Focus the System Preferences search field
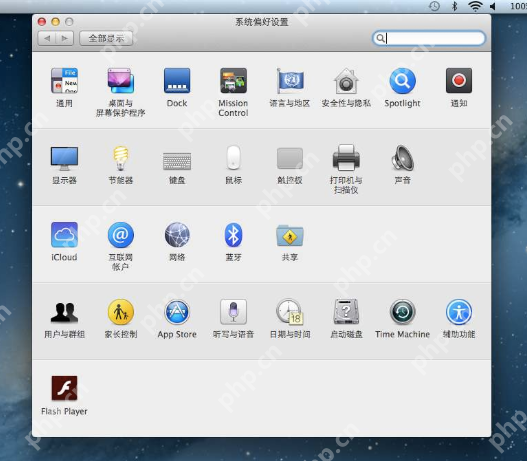Viewport: 527px width, 461px height. click(x=429, y=38)
